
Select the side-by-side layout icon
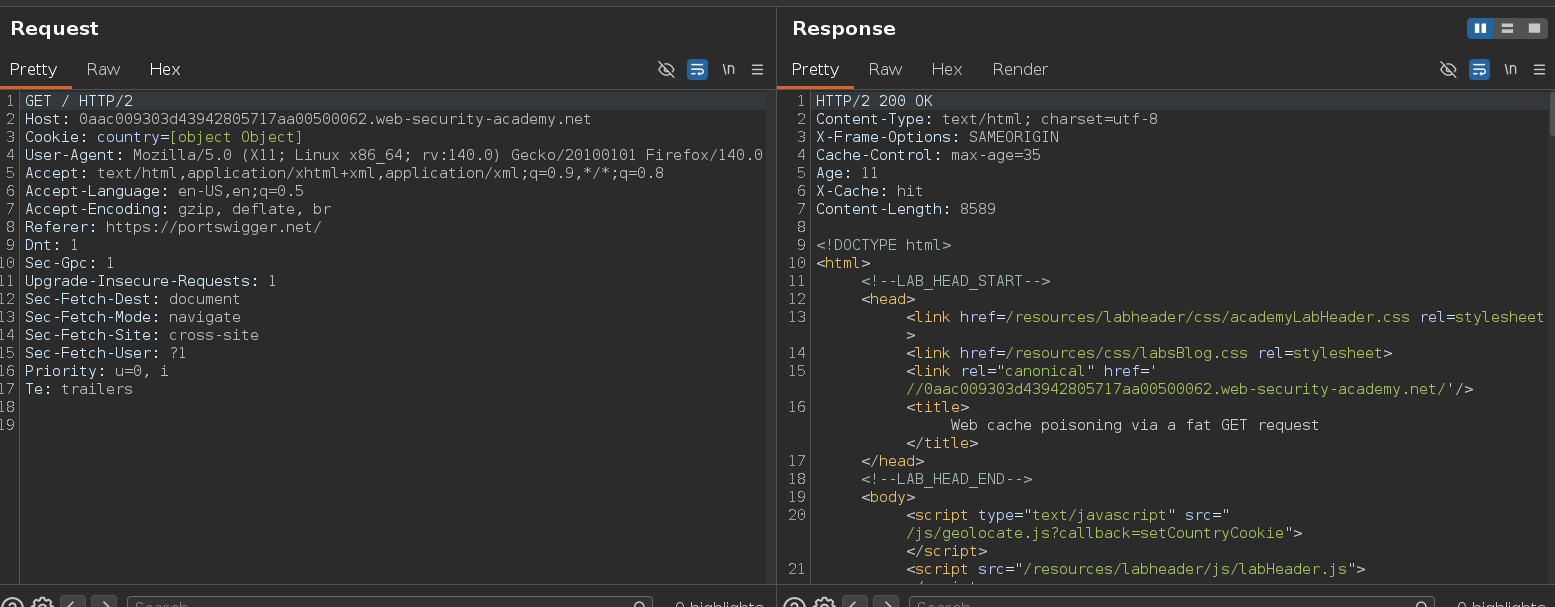point(1480,28)
